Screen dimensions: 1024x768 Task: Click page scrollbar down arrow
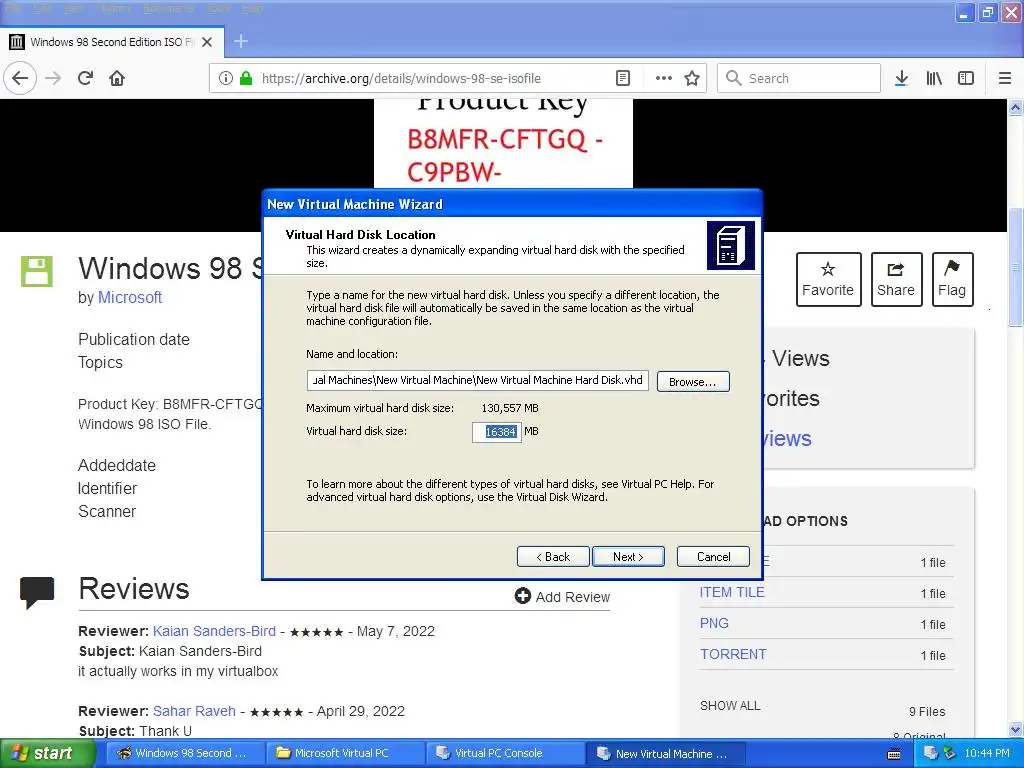tap(1015, 729)
